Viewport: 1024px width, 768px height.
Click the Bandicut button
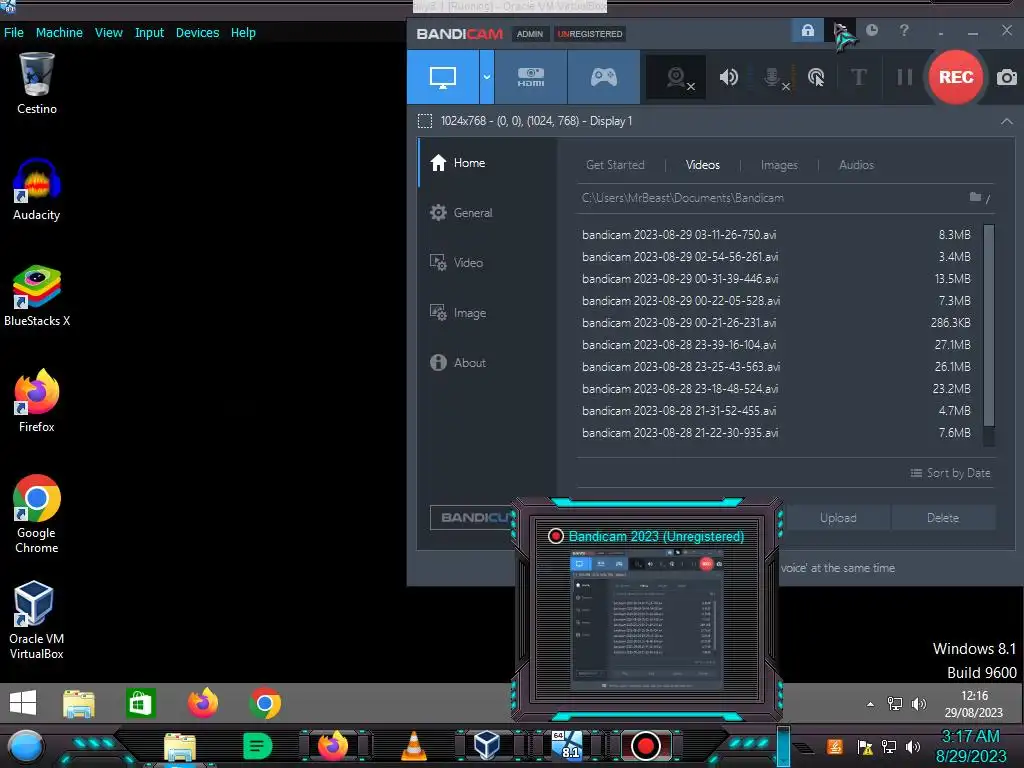tap(472, 518)
